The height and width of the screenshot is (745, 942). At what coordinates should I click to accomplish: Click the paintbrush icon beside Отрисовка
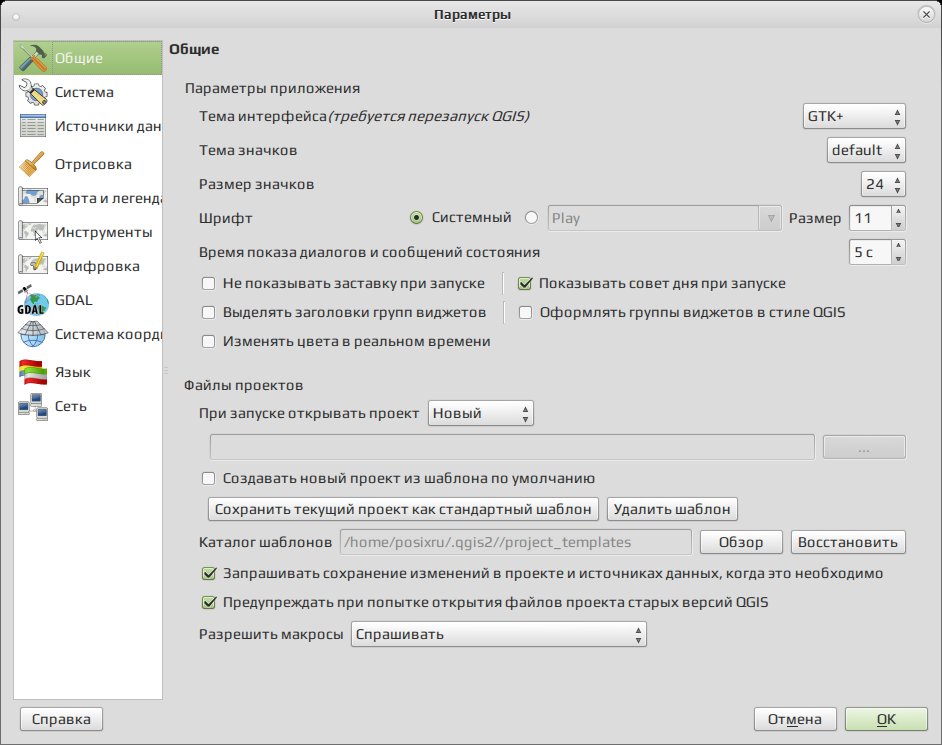coord(33,164)
